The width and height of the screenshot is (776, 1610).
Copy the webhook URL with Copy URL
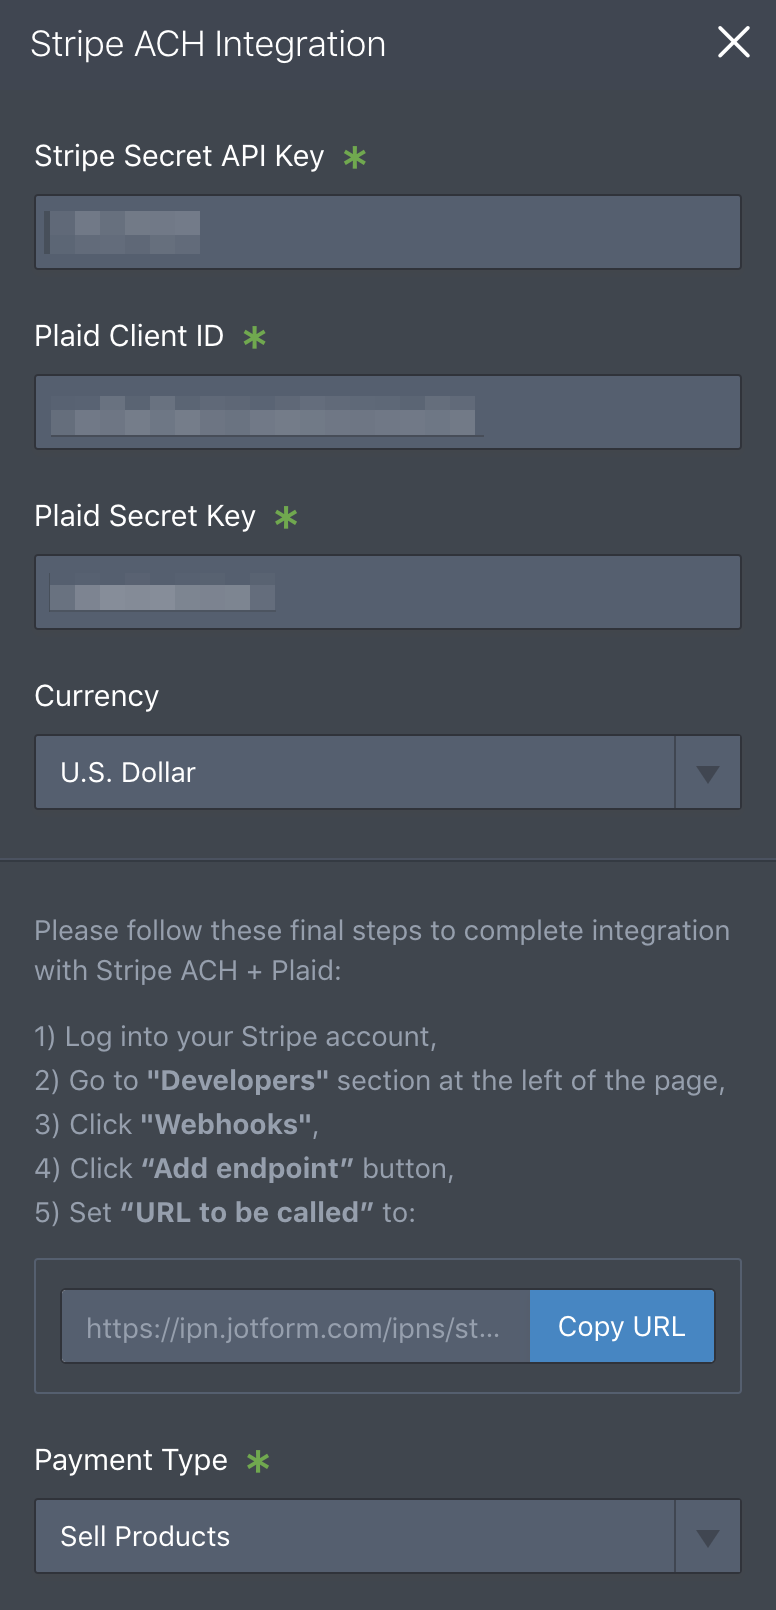[x=622, y=1326]
